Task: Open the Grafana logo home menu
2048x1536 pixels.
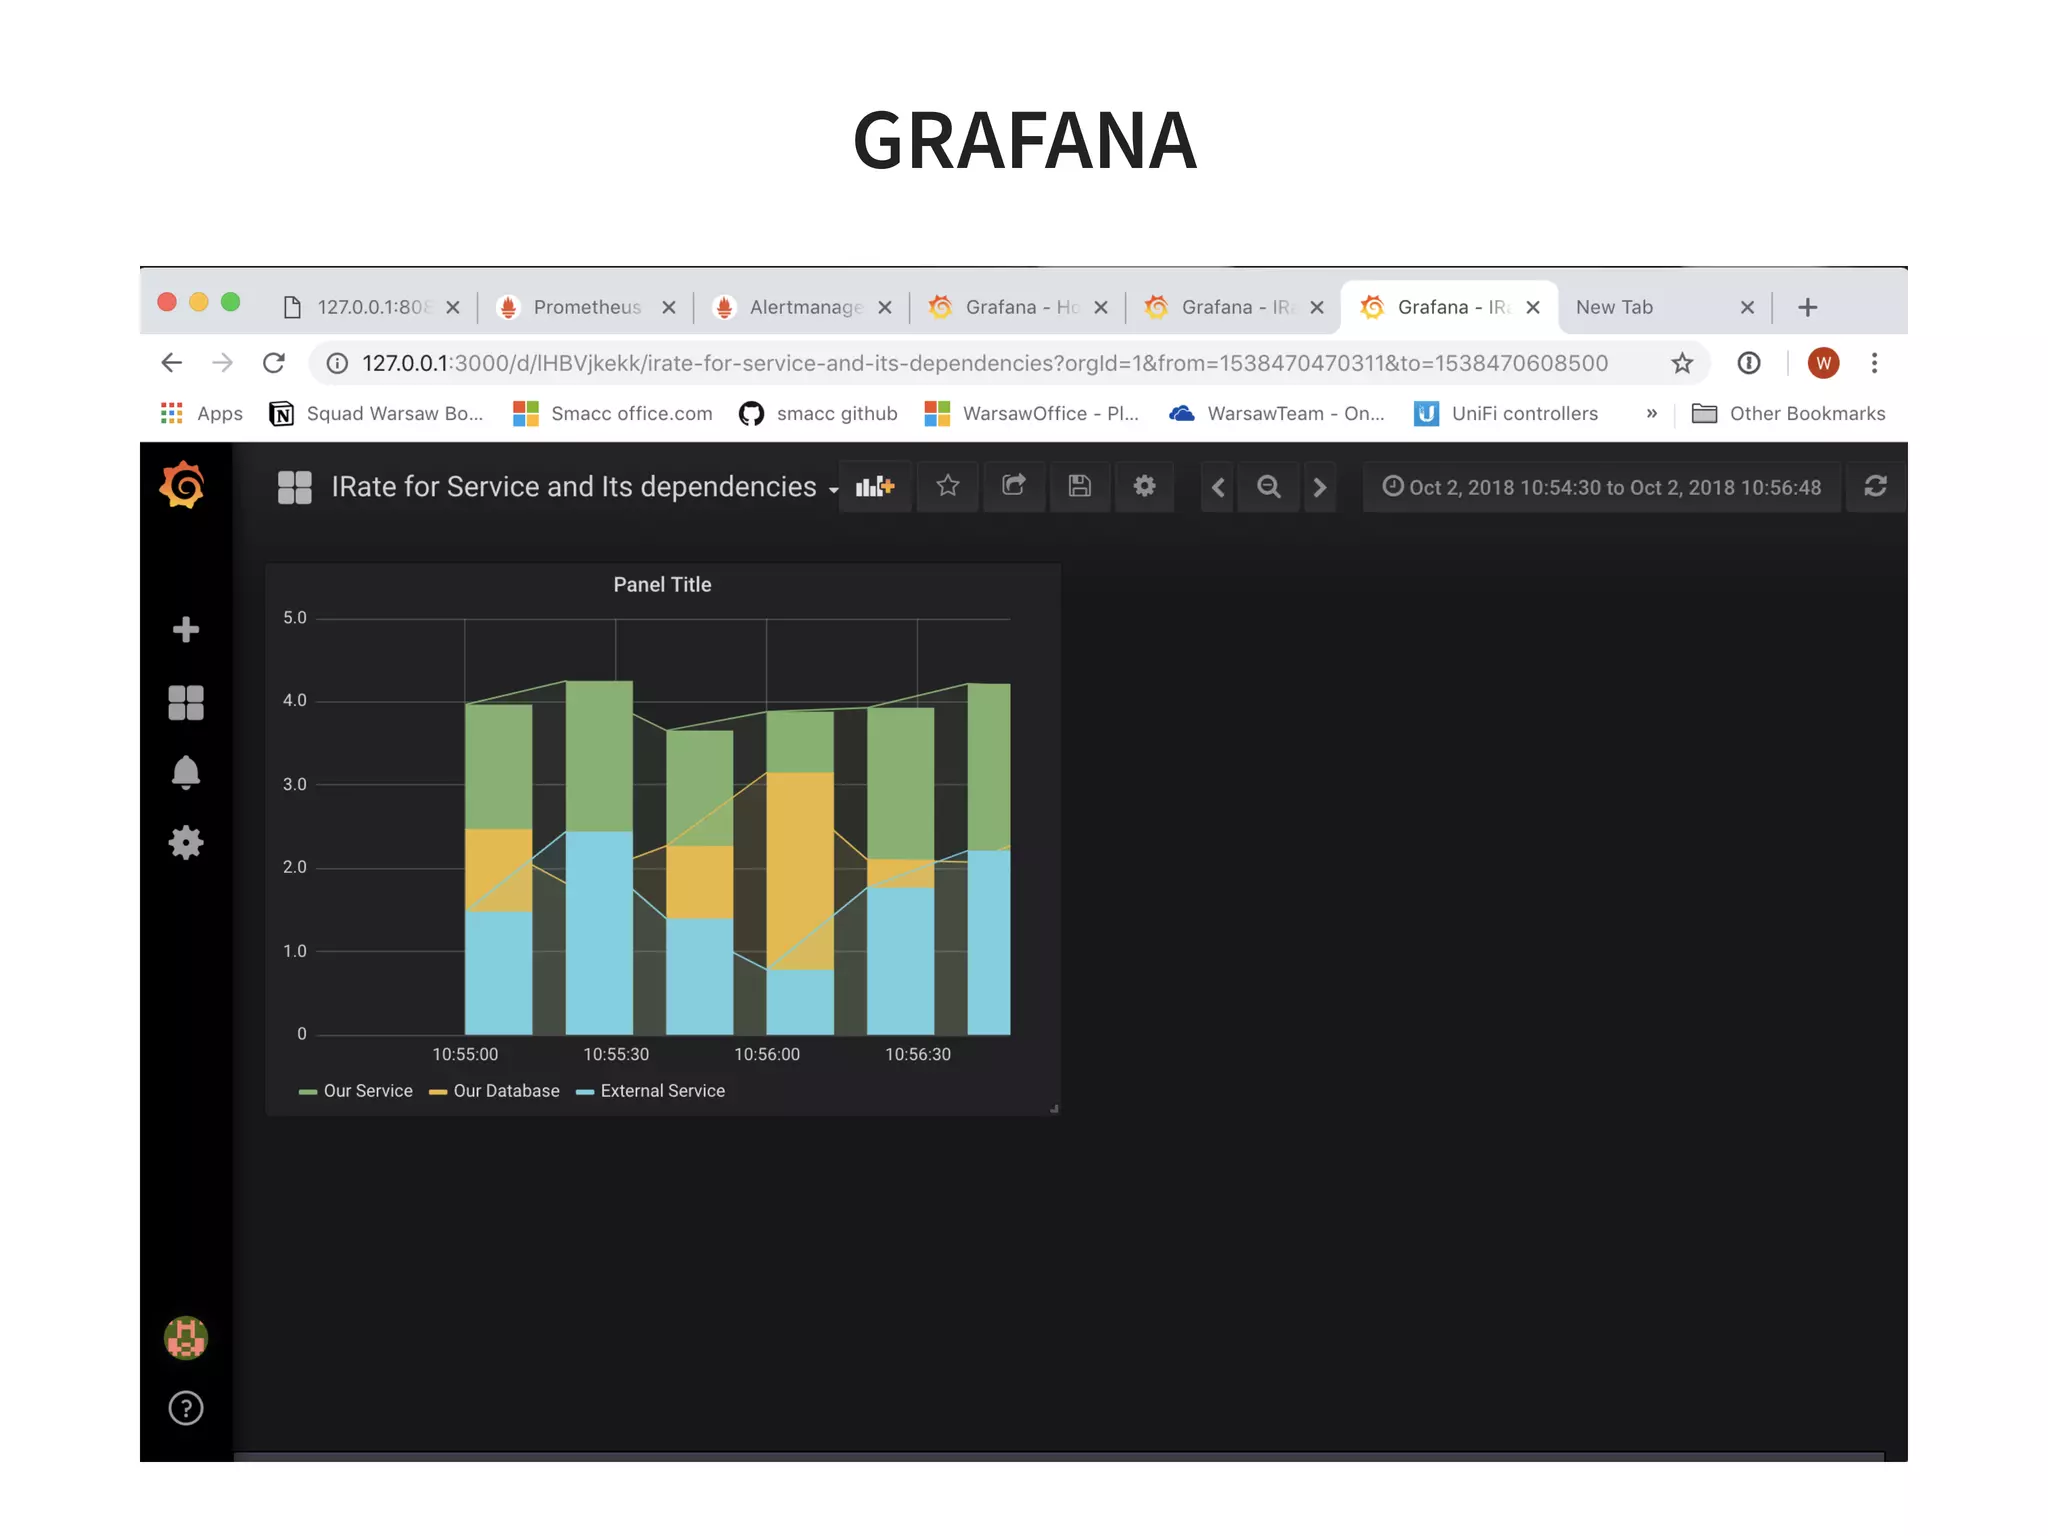Action: coord(183,485)
